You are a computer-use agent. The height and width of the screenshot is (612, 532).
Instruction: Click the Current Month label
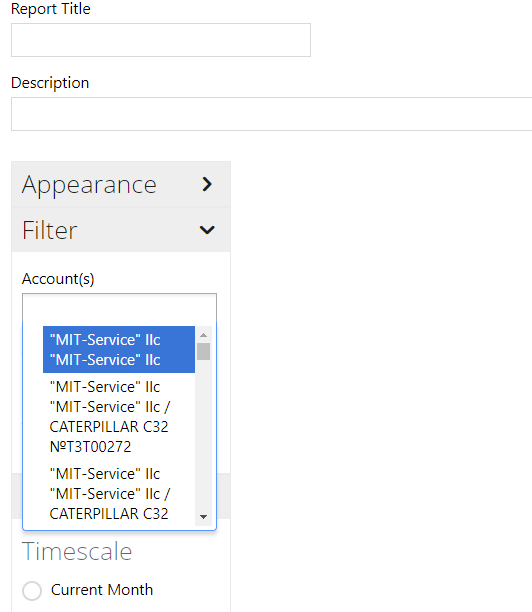tap(102, 590)
